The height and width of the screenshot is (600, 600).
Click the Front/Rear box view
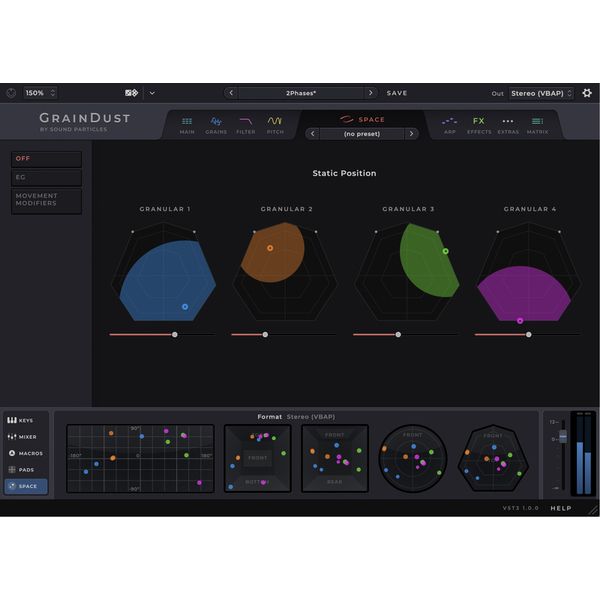click(x=335, y=458)
